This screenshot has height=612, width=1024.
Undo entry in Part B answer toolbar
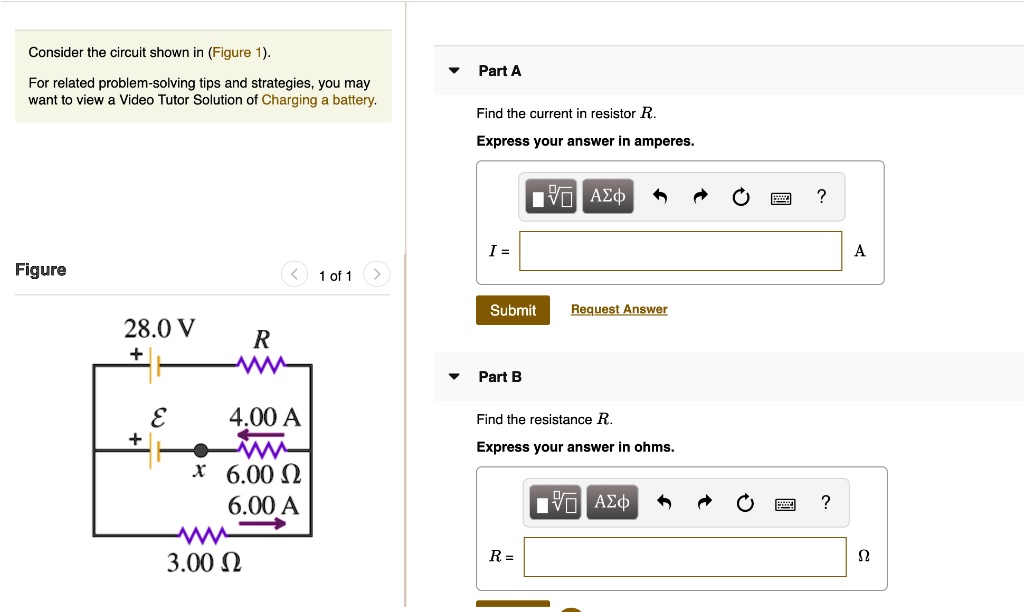[x=664, y=502]
